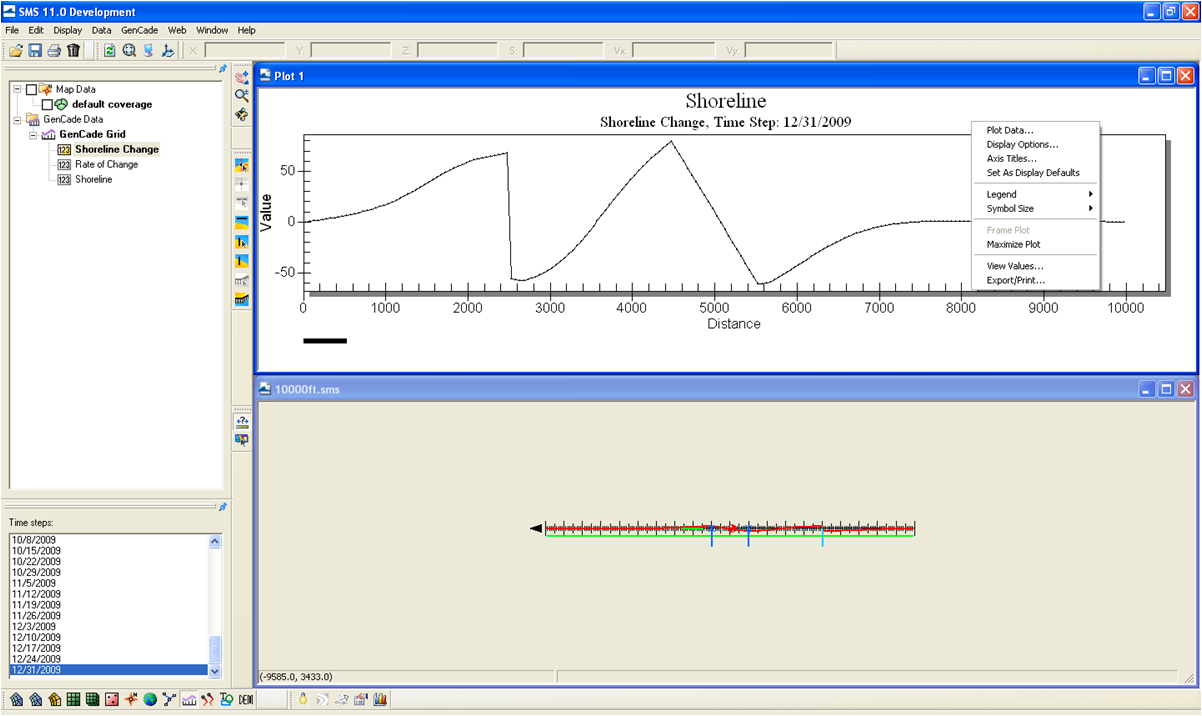The width and height of the screenshot is (1202, 716).
Task: Toggle the Map Data checkbox
Action: [32, 89]
